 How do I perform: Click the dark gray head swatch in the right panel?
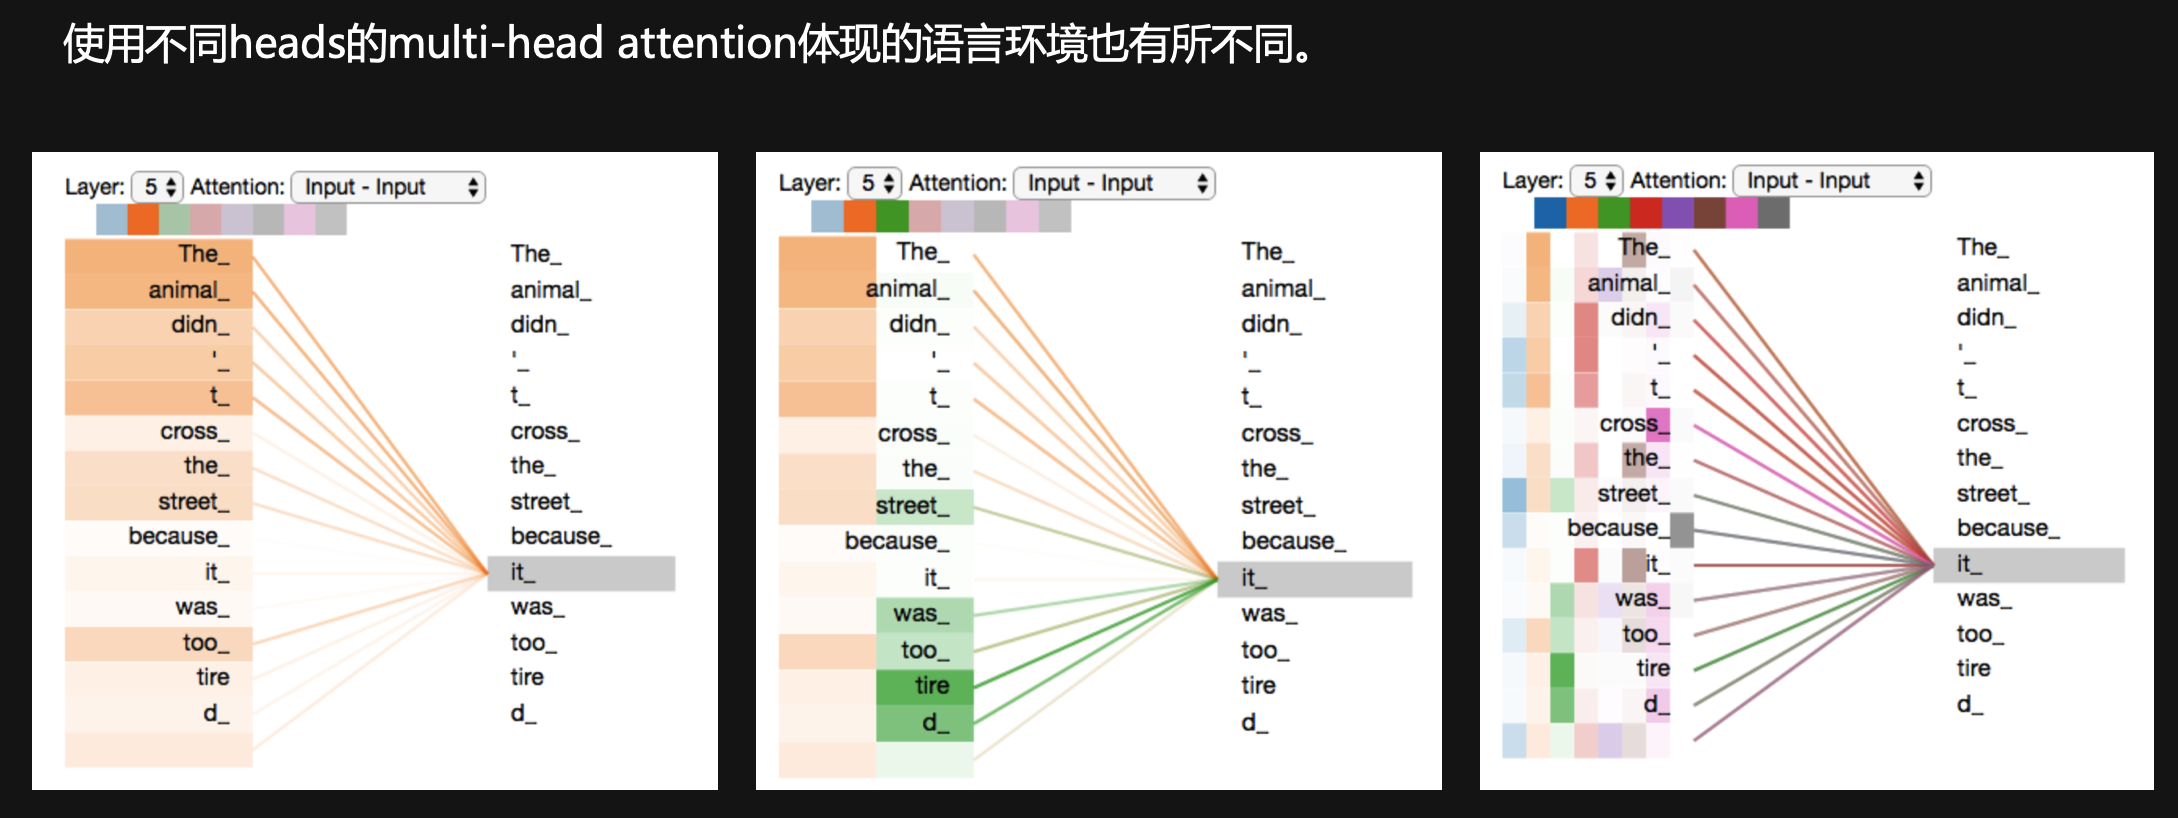(1774, 213)
